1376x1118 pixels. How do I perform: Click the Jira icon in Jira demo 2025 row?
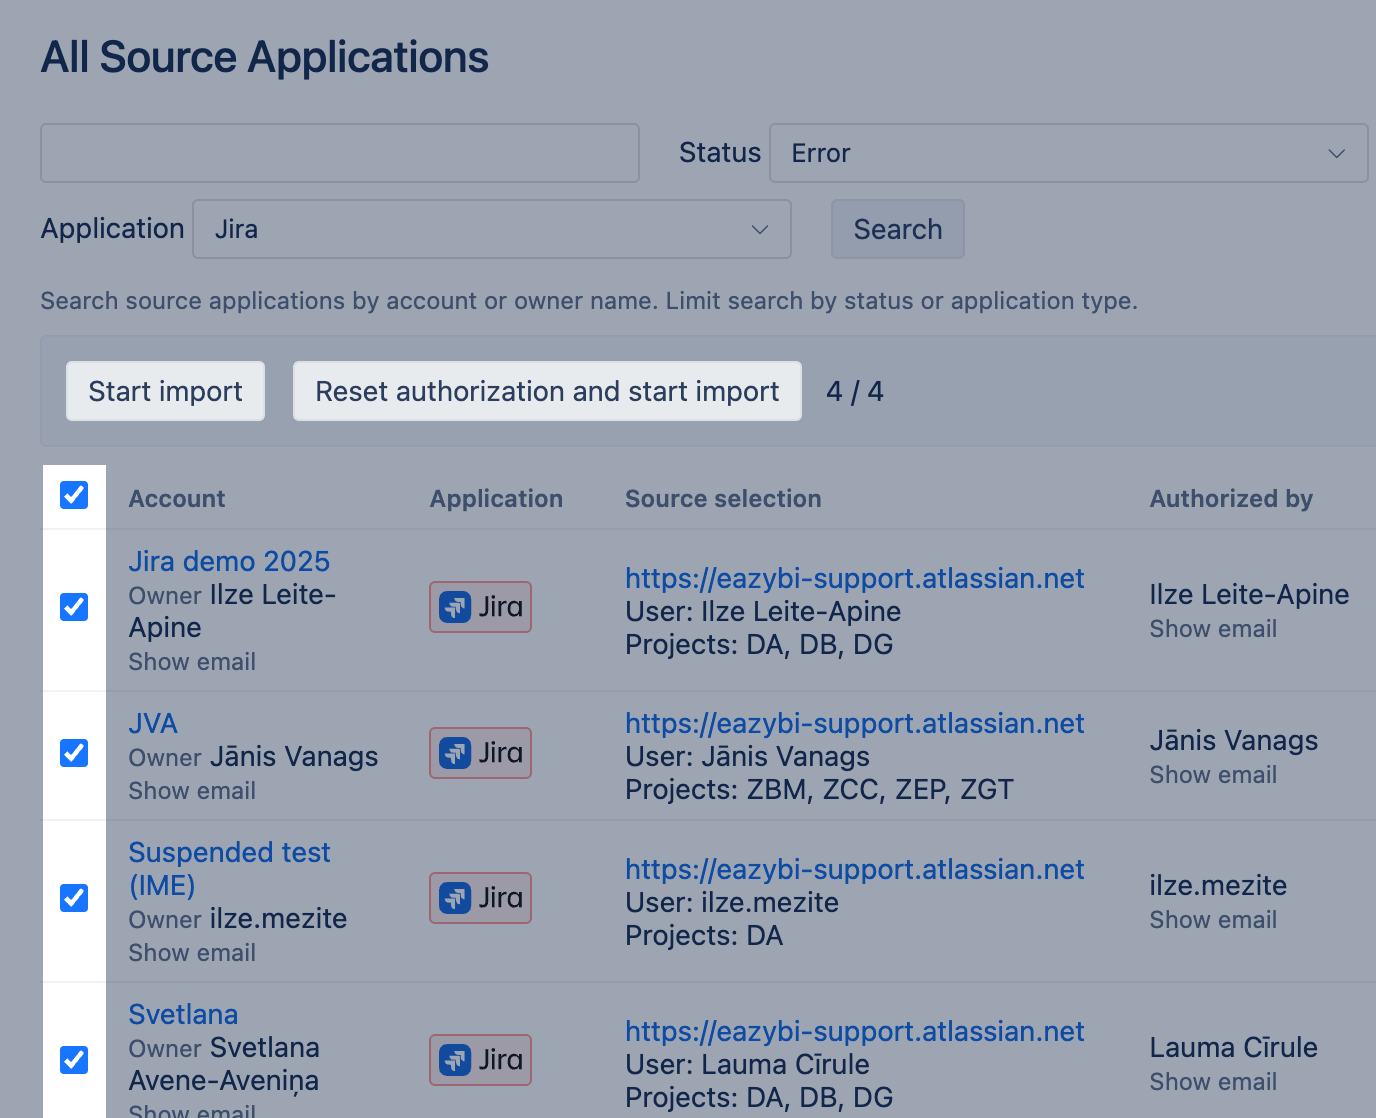tap(455, 607)
